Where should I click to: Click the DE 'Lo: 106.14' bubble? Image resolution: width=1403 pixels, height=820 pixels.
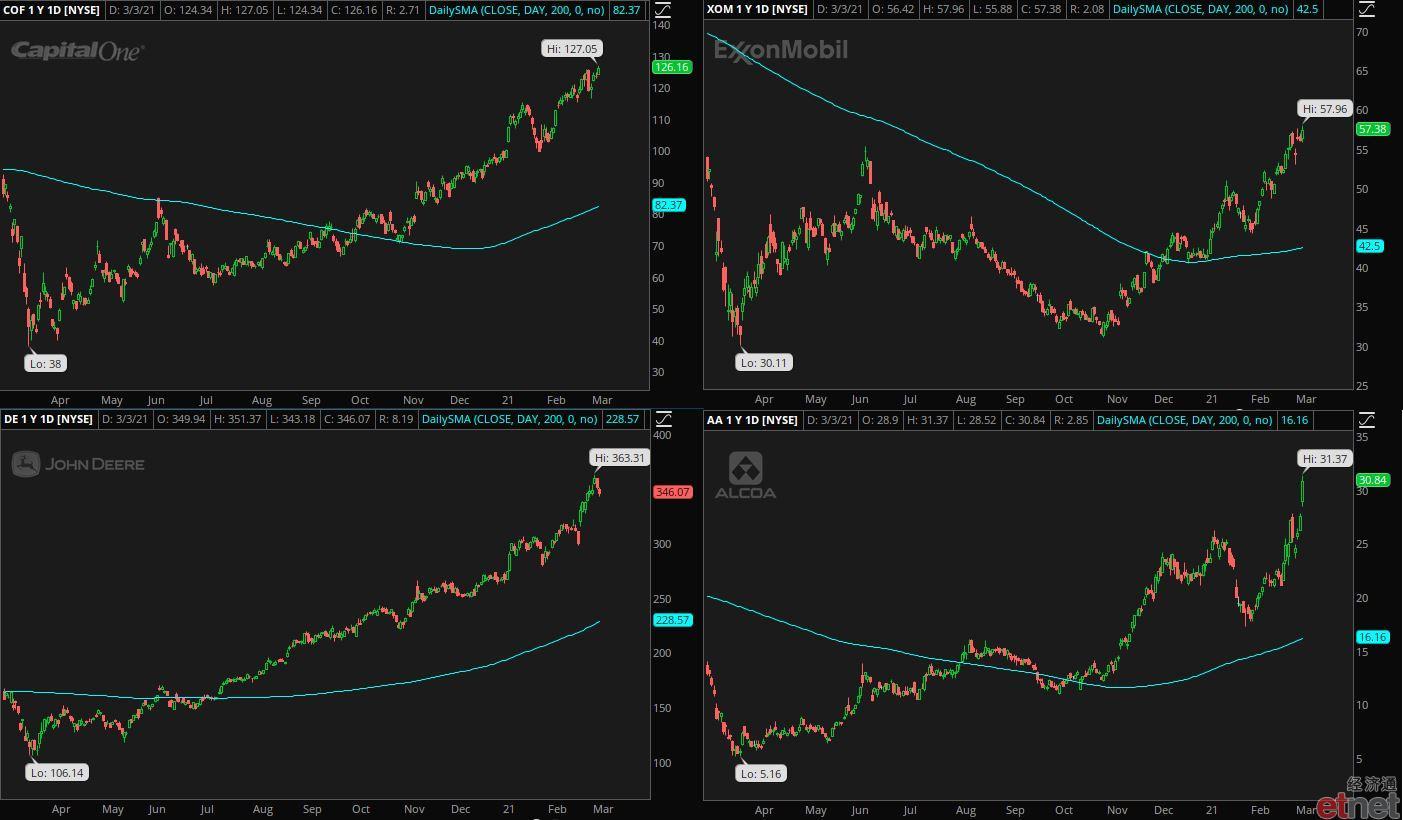coord(57,772)
